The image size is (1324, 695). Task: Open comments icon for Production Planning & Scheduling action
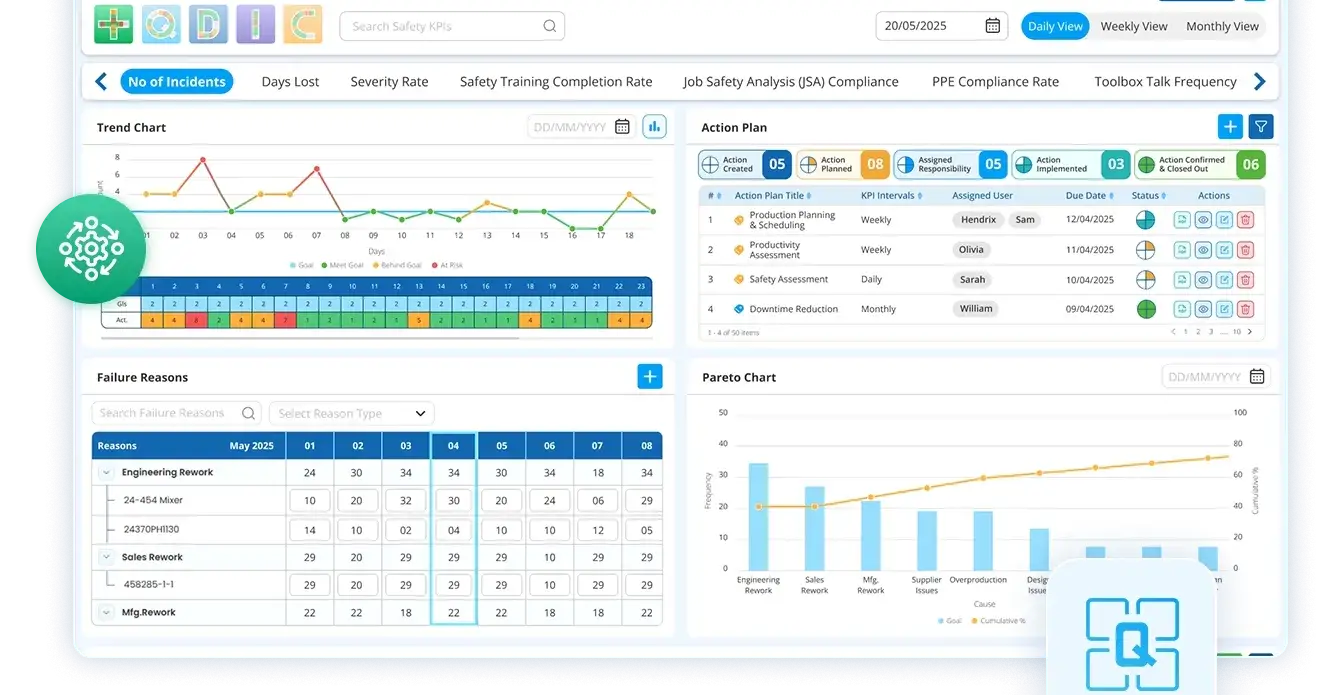point(1183,219)
